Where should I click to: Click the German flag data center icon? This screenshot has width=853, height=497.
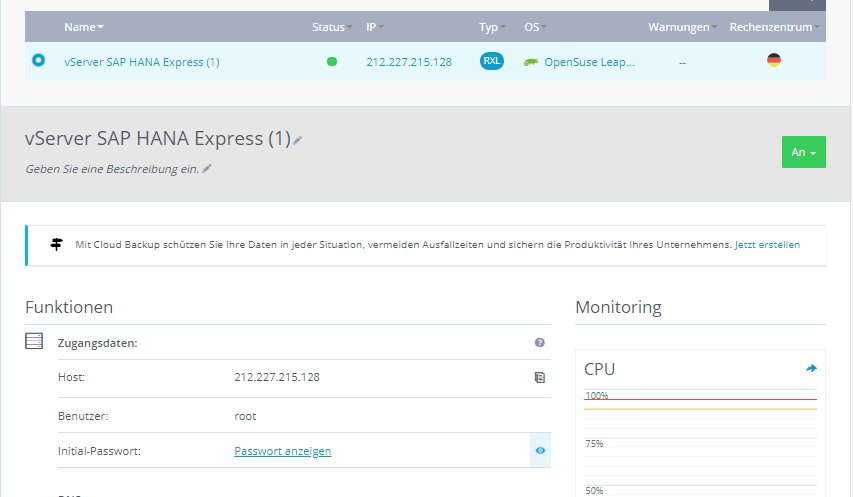774,60
